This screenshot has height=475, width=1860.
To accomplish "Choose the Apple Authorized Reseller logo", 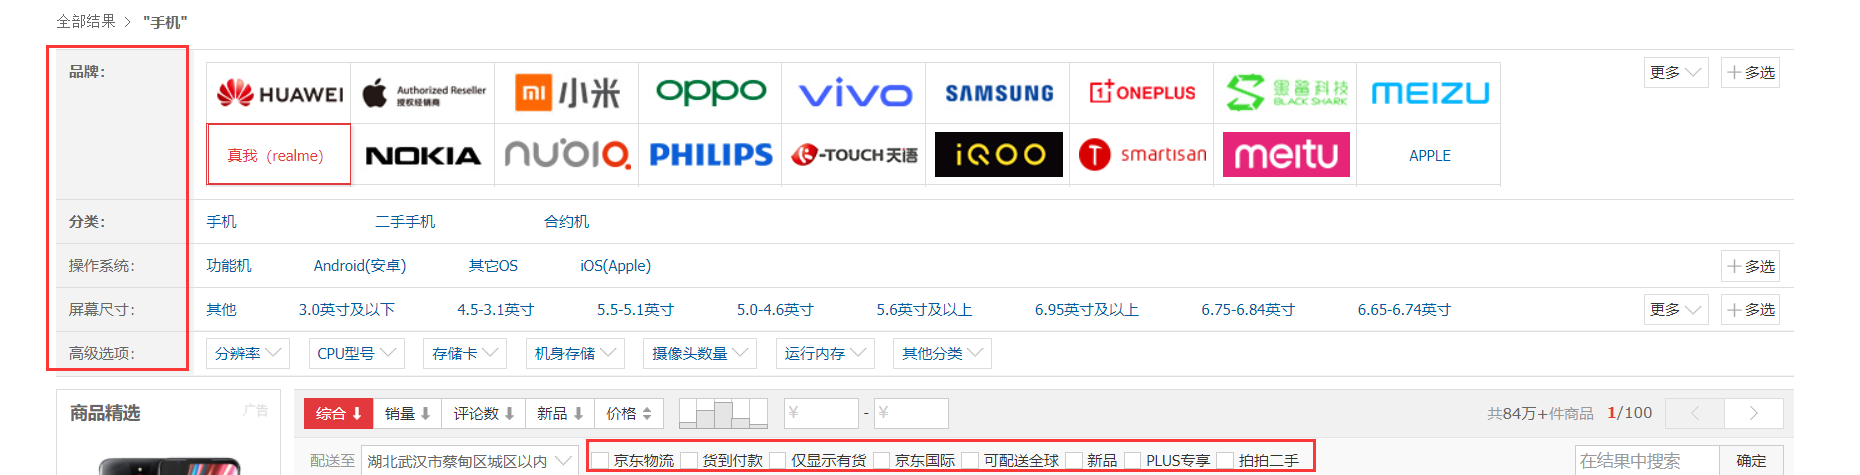I will (x=423, y=93).
